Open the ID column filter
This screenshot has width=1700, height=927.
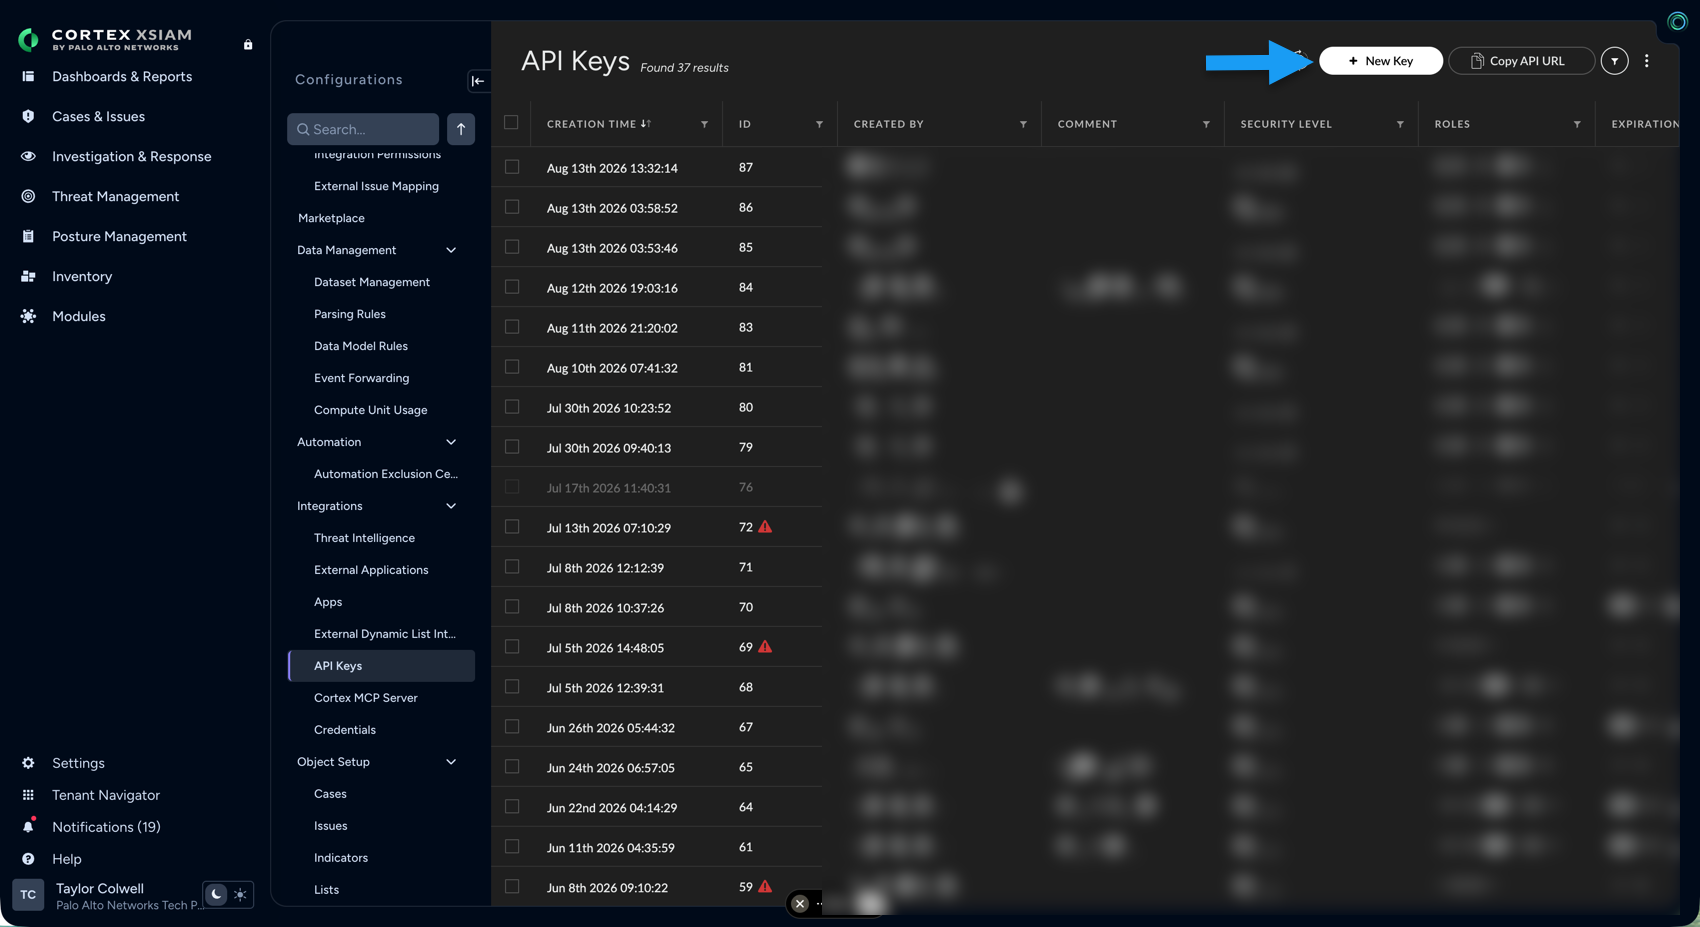pos(820,125)
